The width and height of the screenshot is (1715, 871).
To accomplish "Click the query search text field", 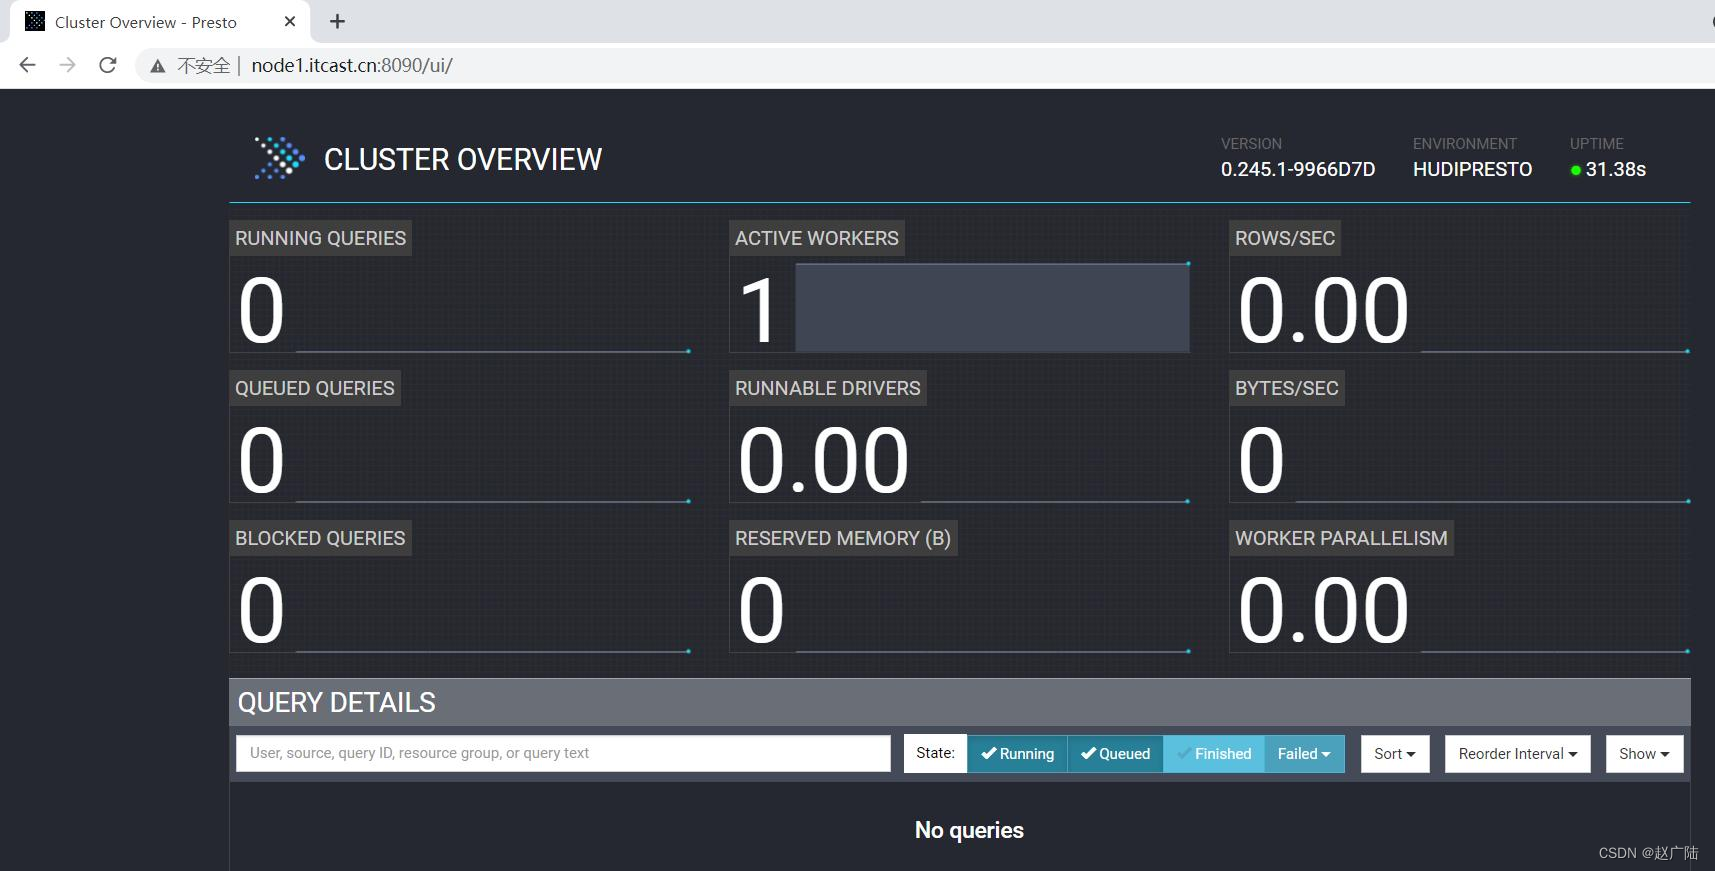I will pos(563,753).
